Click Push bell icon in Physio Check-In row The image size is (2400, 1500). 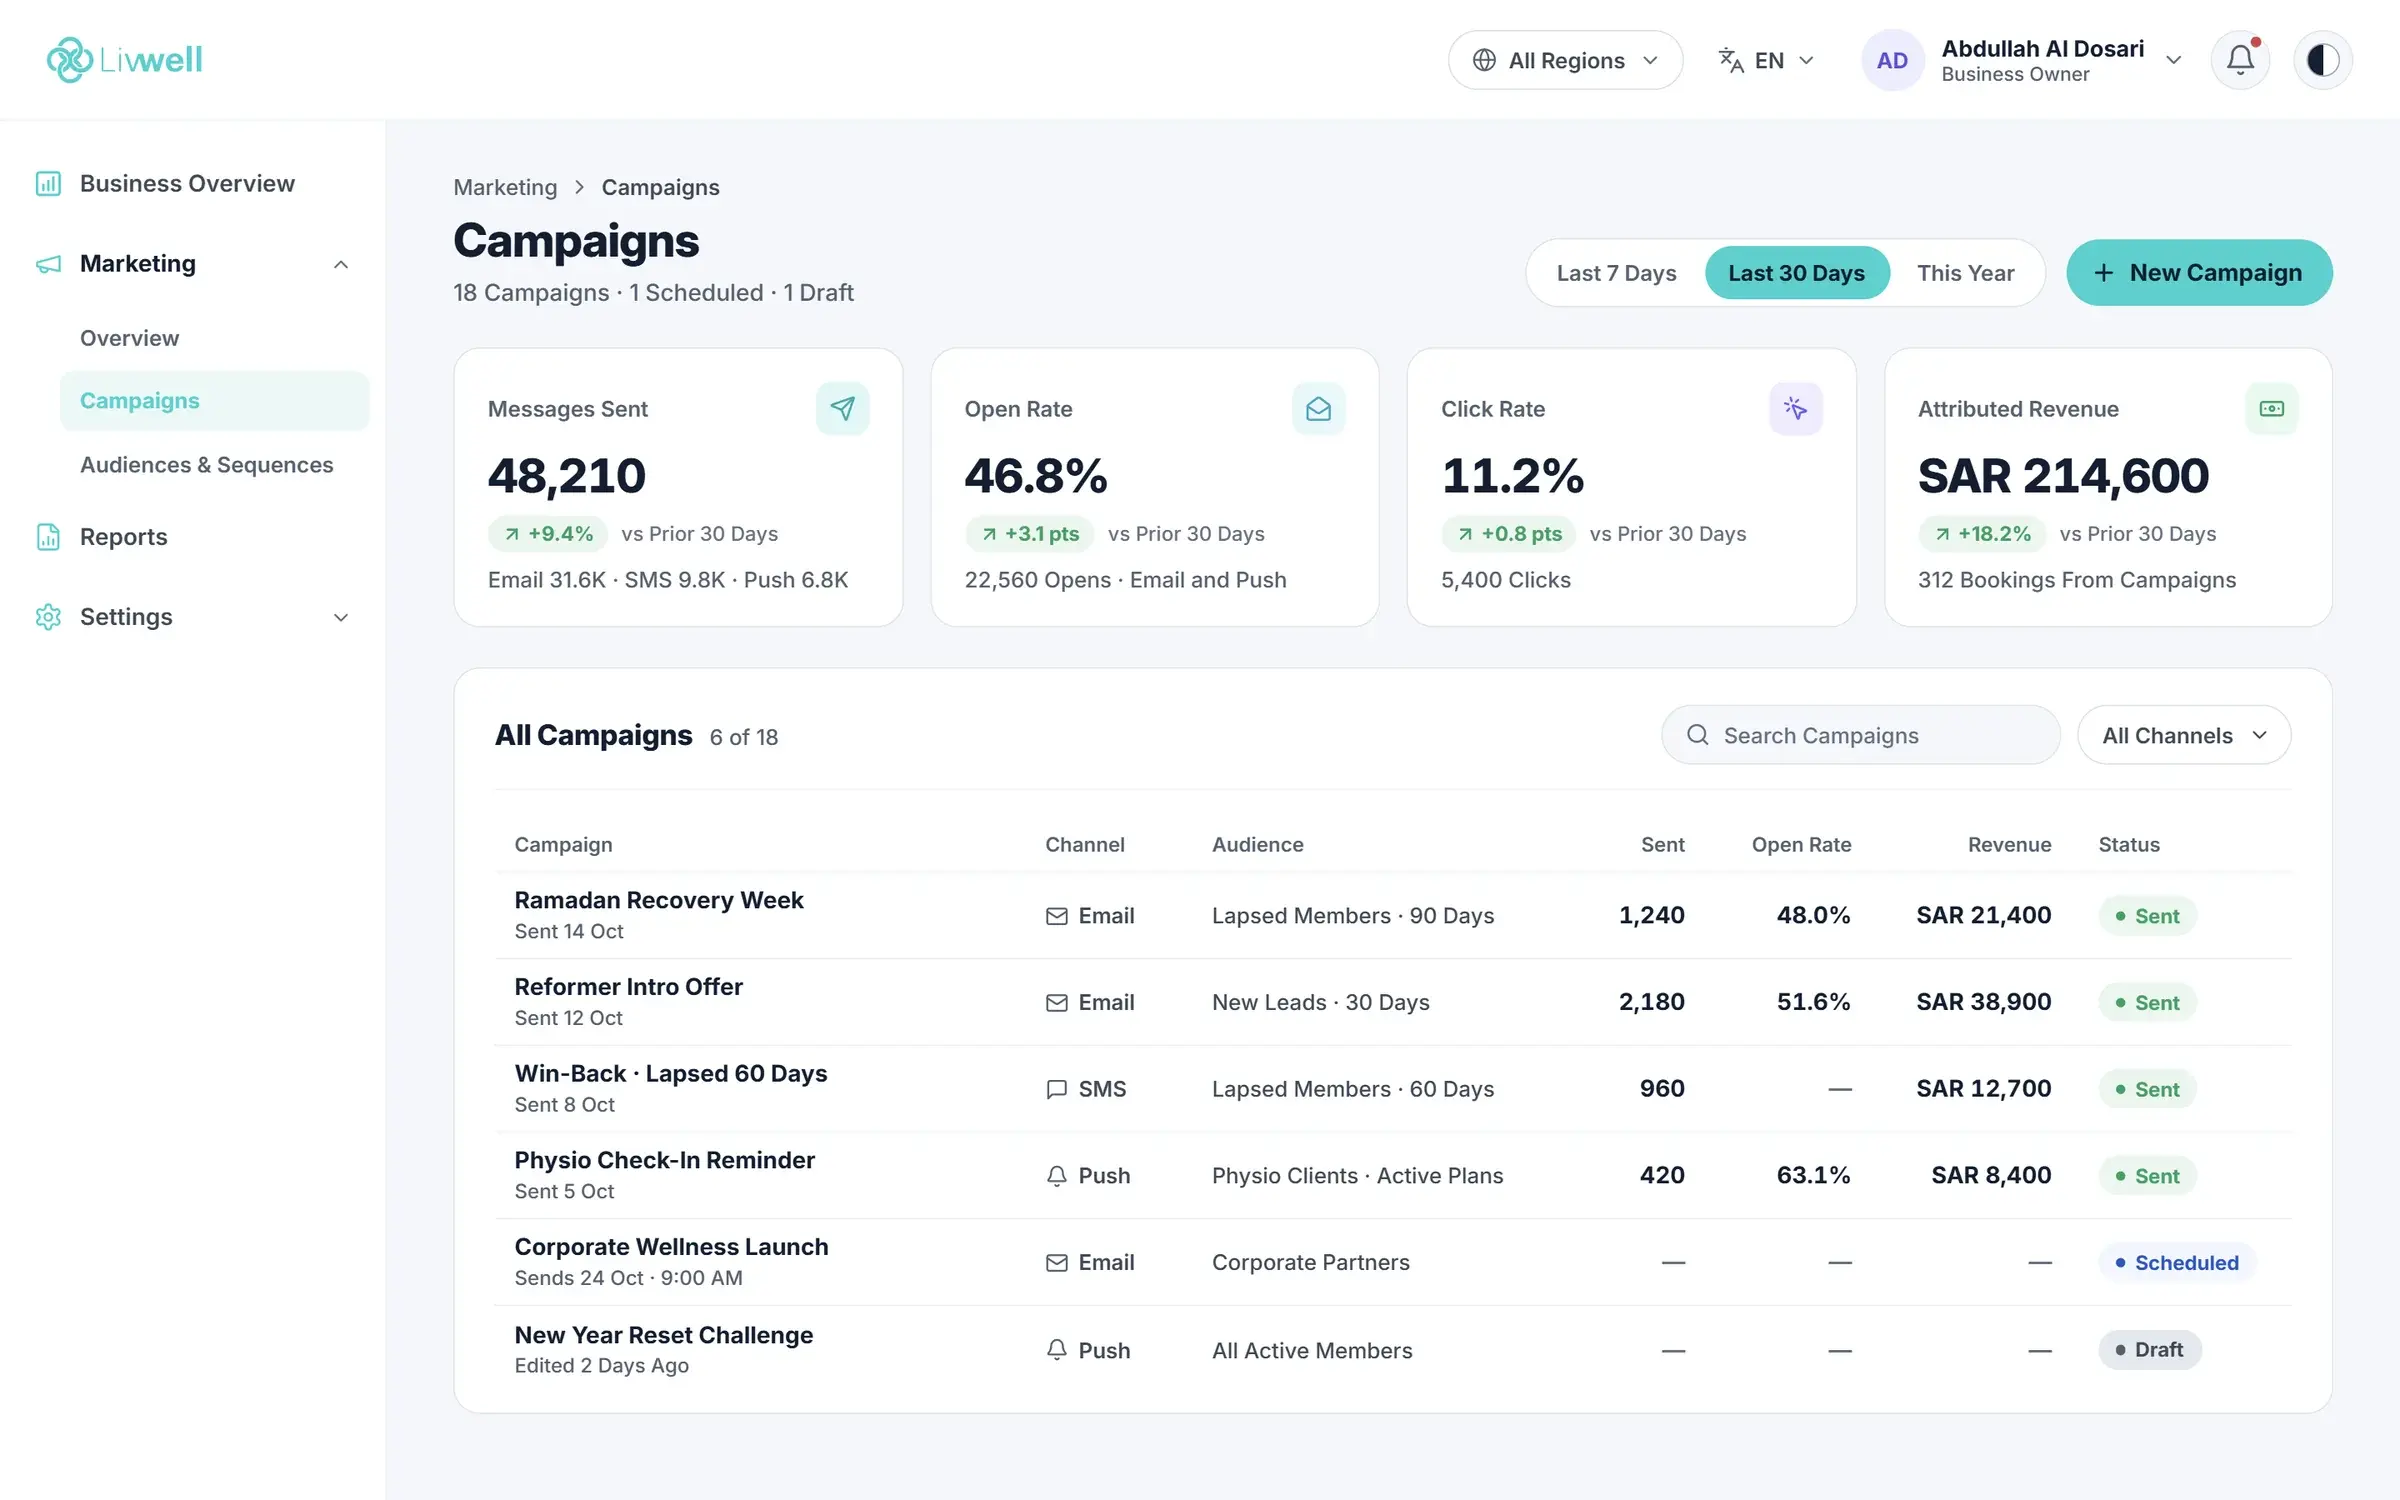tap(1056, 1176)
